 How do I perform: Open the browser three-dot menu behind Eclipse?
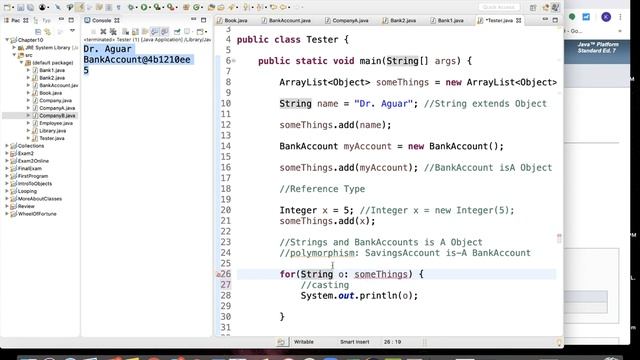coord(620,17)
